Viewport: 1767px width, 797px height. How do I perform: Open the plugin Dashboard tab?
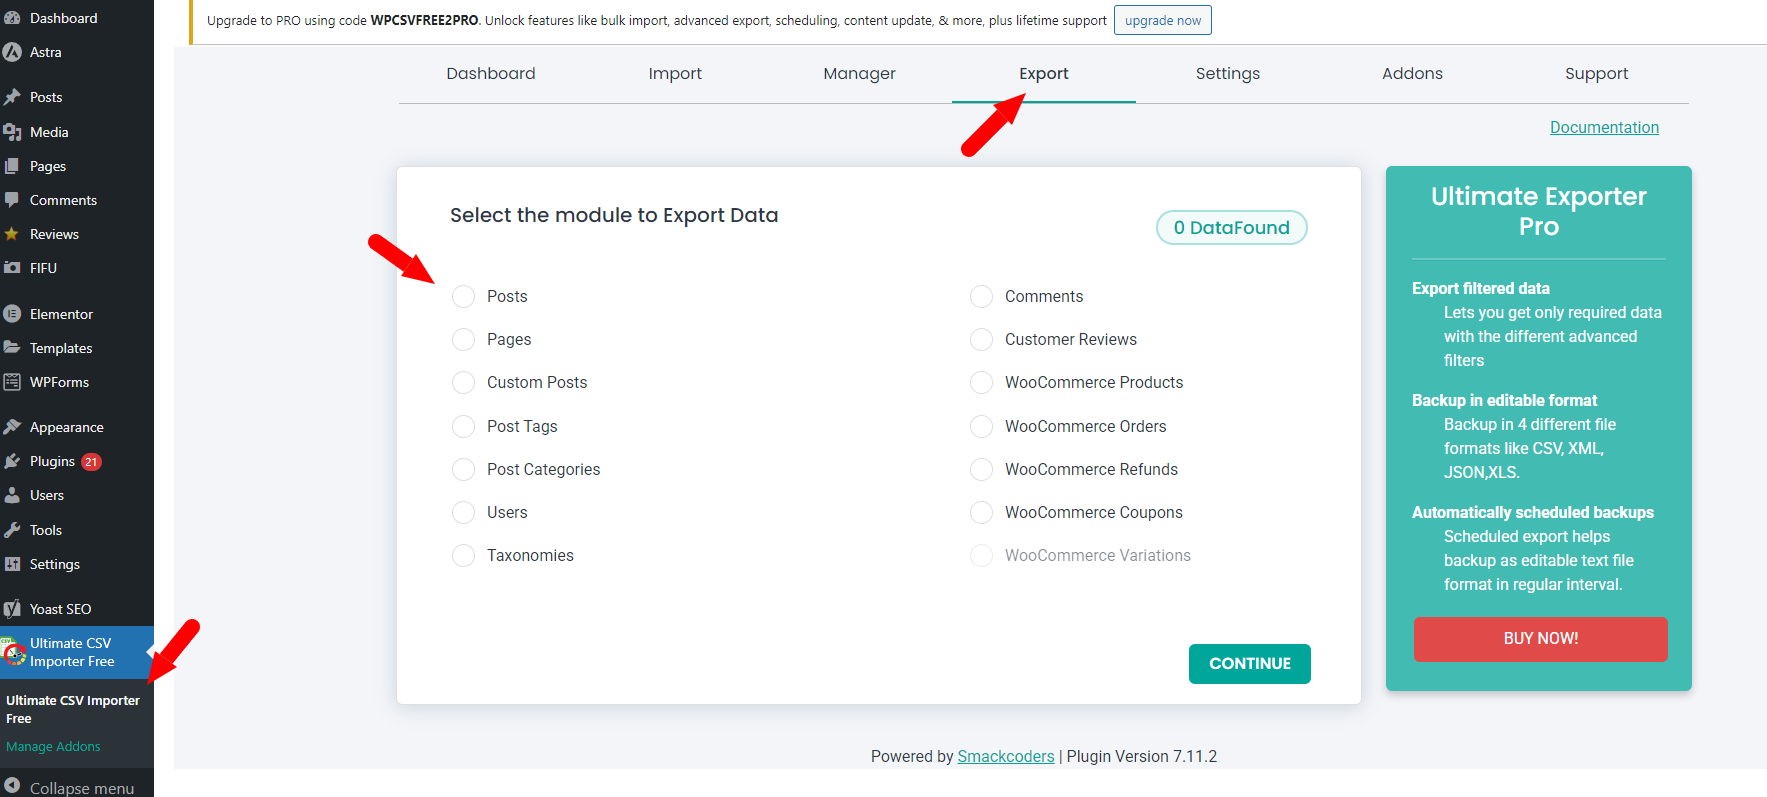point(491,73)
